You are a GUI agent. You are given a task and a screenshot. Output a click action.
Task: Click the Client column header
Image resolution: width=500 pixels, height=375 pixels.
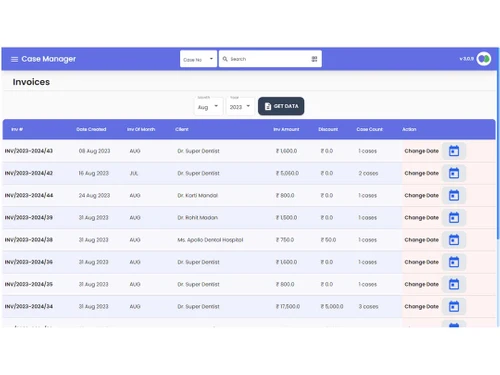(182, 129)
